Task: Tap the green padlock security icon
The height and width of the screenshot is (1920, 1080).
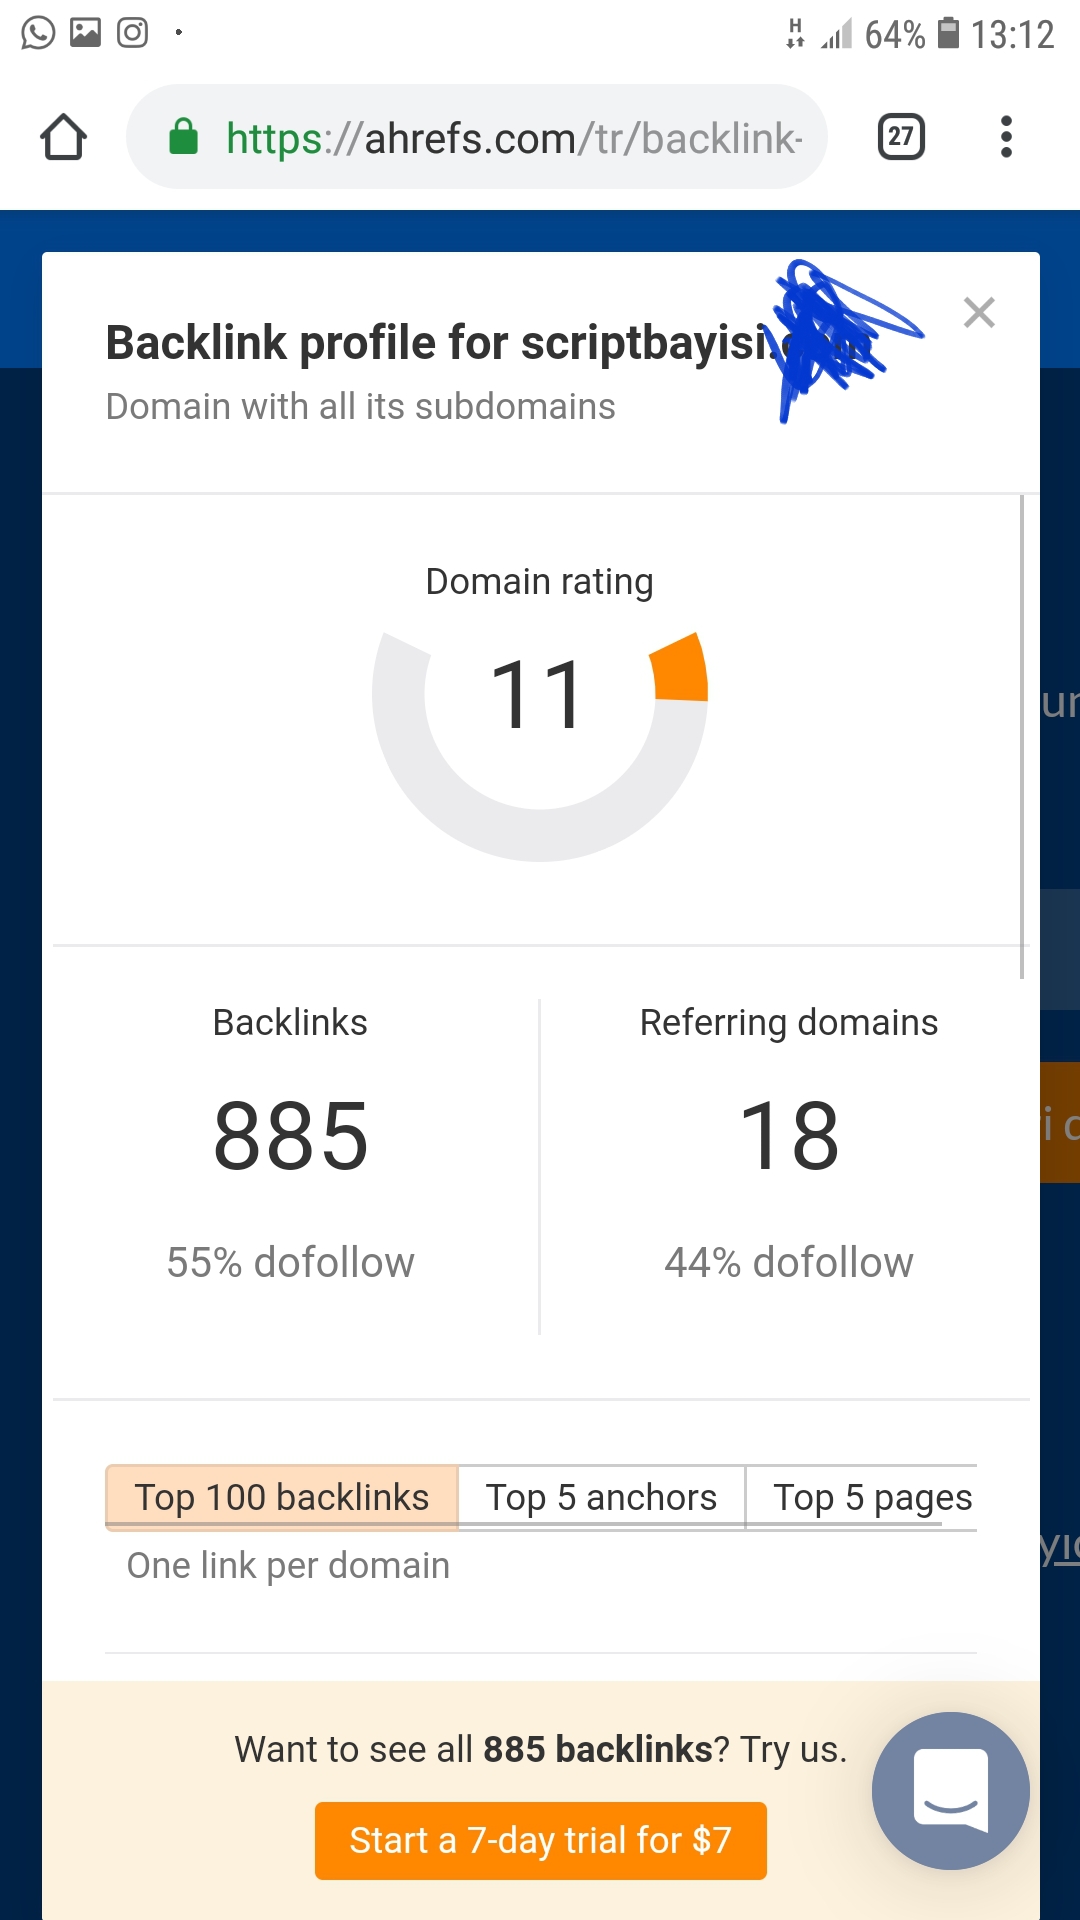Action: [x=183, y=137]
